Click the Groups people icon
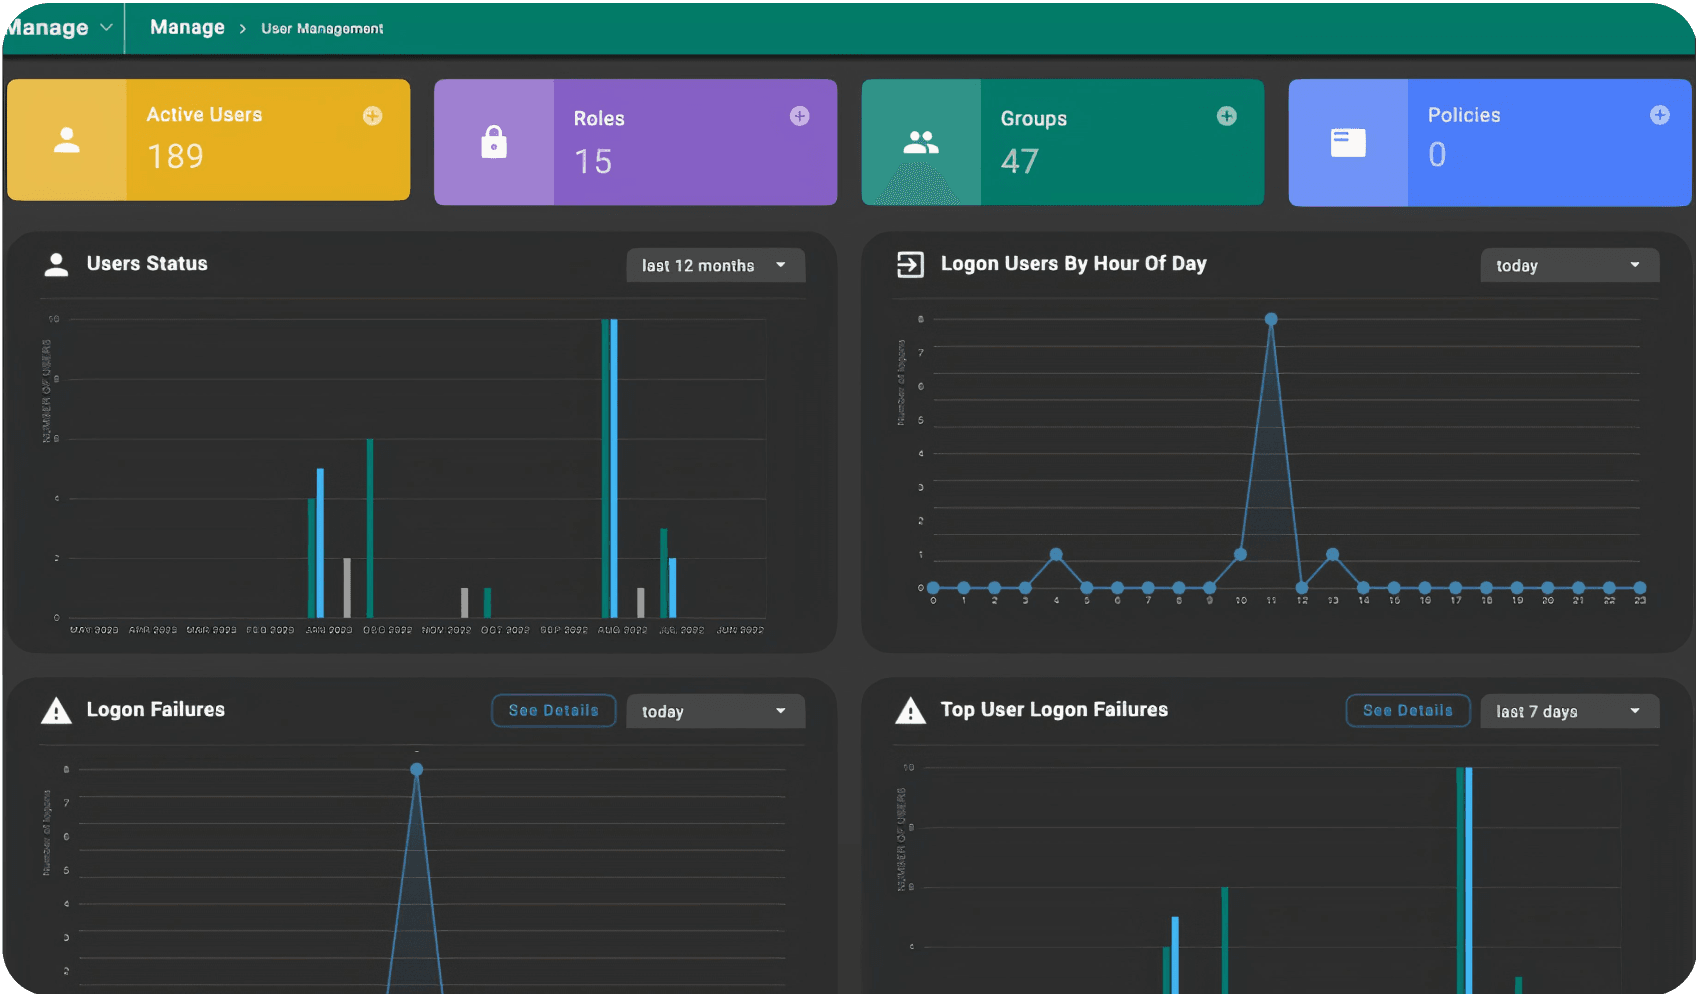This screenshot has width=1696, height=994. coord(920,143)
